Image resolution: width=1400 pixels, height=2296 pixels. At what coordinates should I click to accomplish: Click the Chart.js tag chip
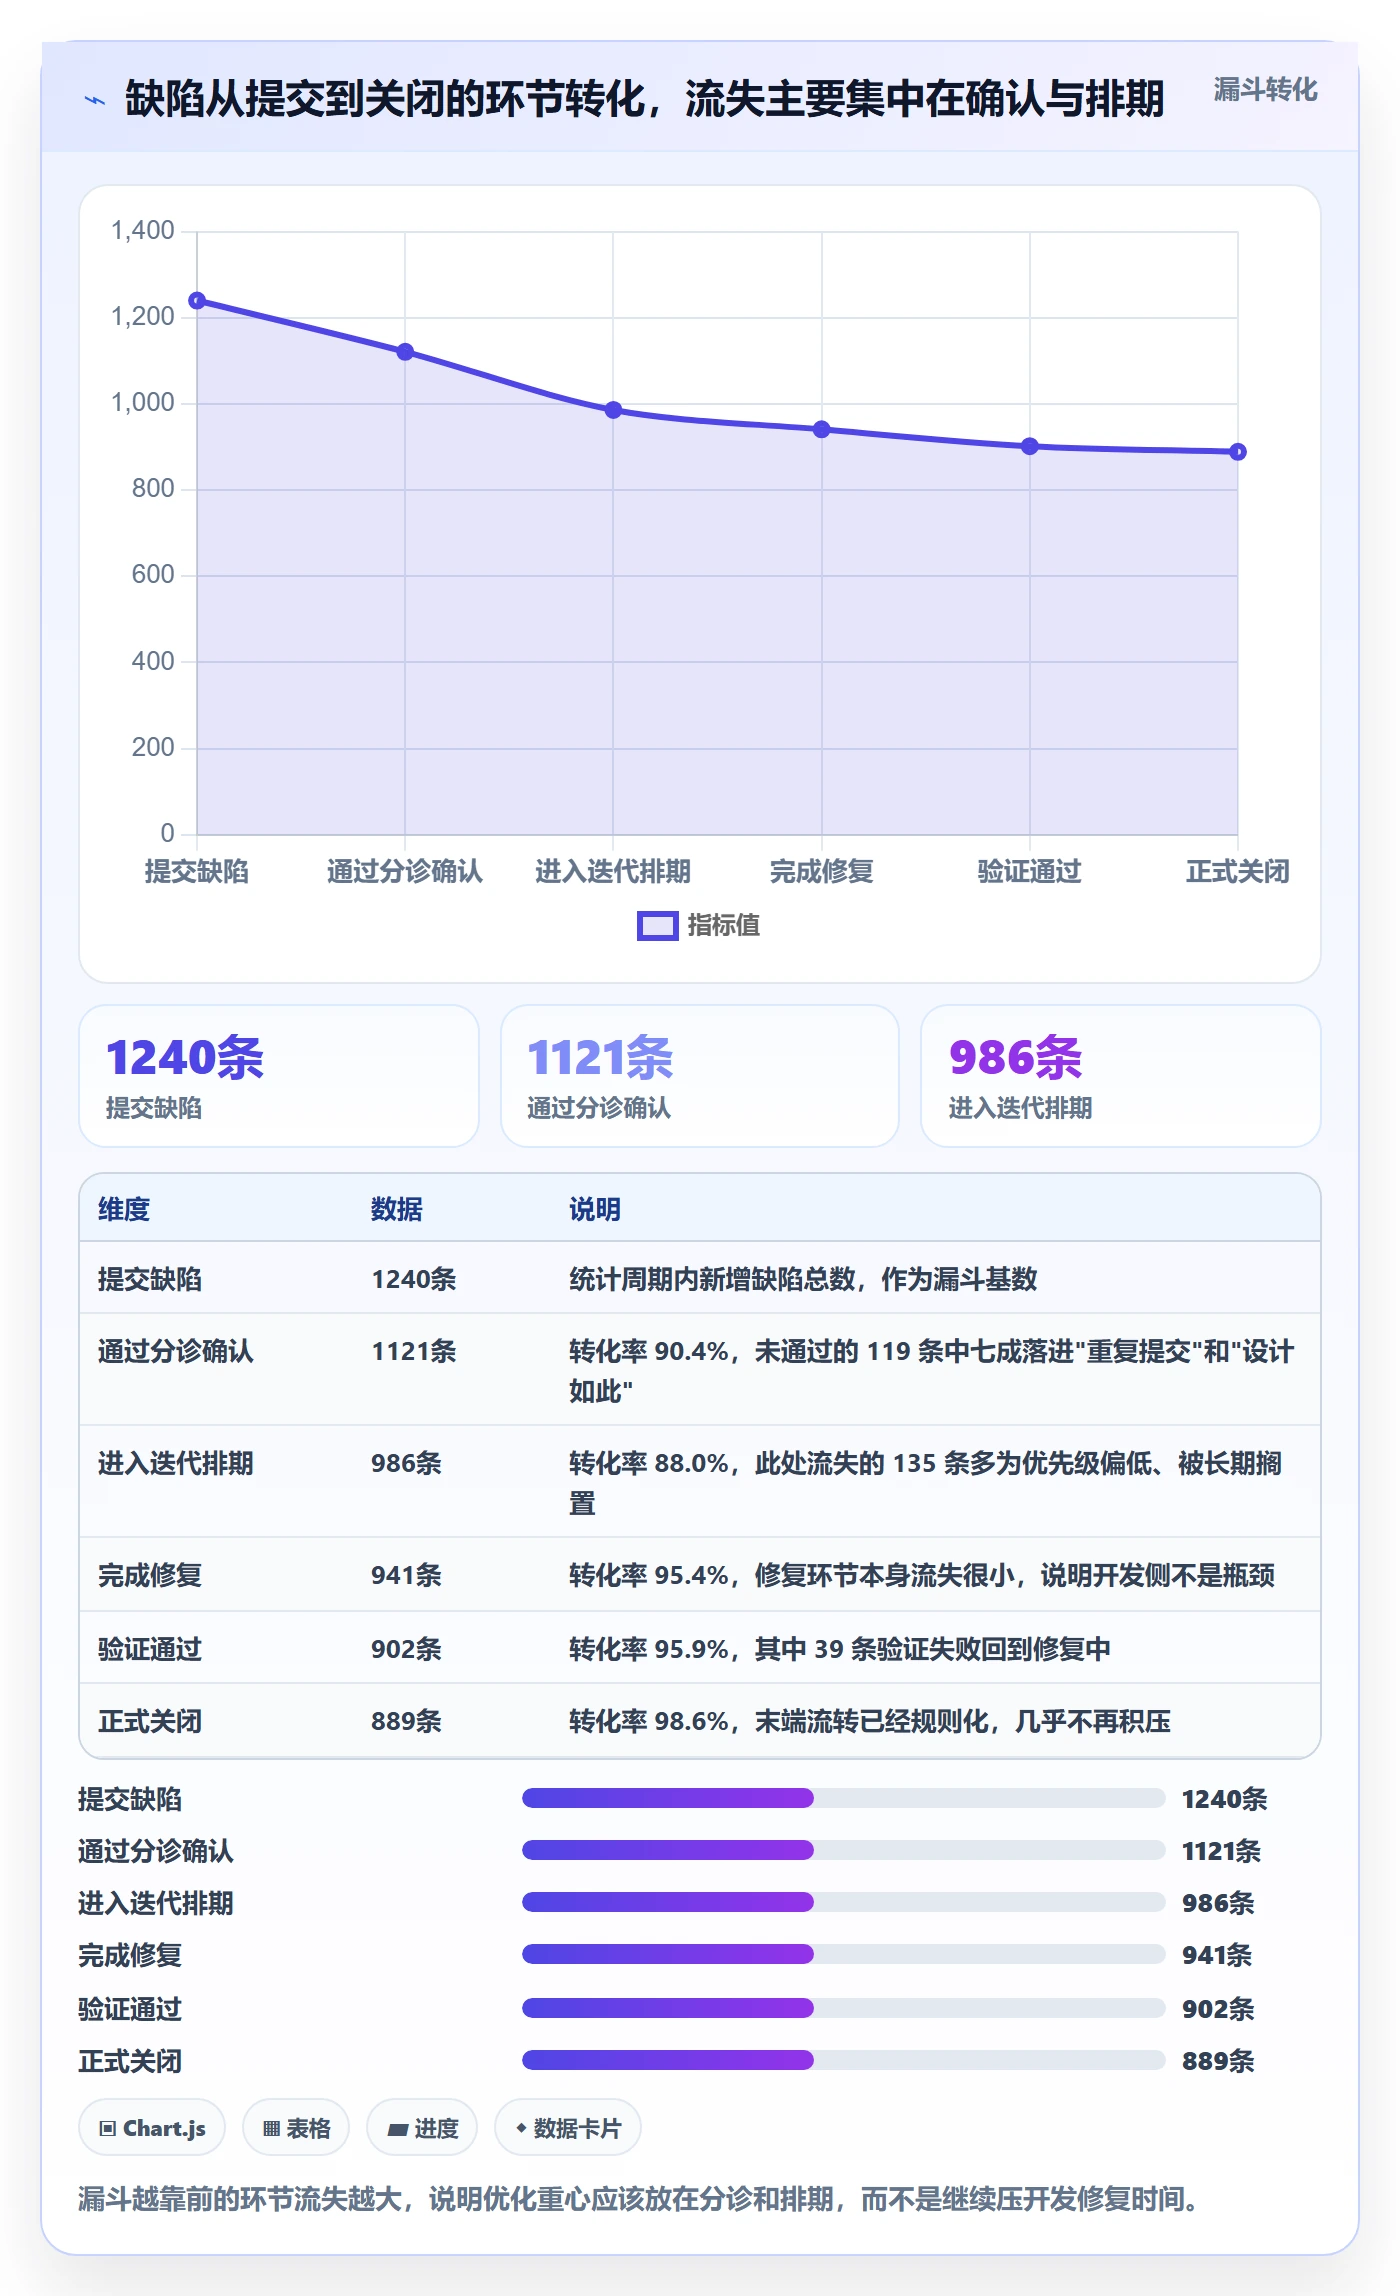pos(152,2128)
